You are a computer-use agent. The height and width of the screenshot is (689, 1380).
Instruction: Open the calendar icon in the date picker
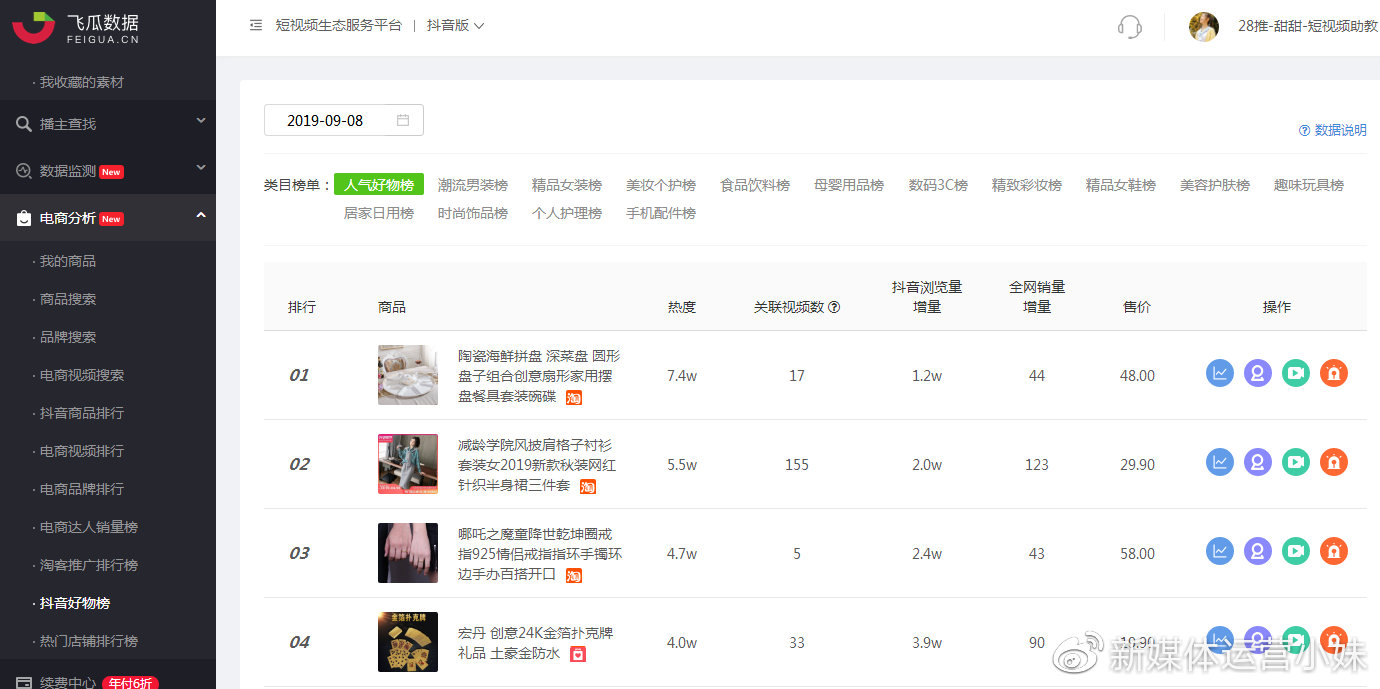tap(404, 119)
